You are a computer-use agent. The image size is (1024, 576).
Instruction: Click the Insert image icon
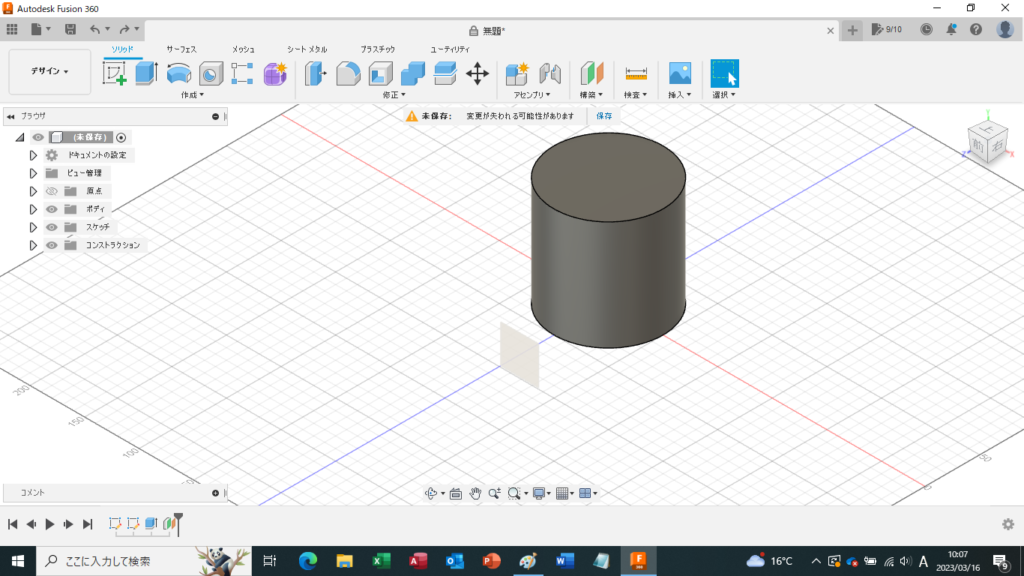pos(680,73)
